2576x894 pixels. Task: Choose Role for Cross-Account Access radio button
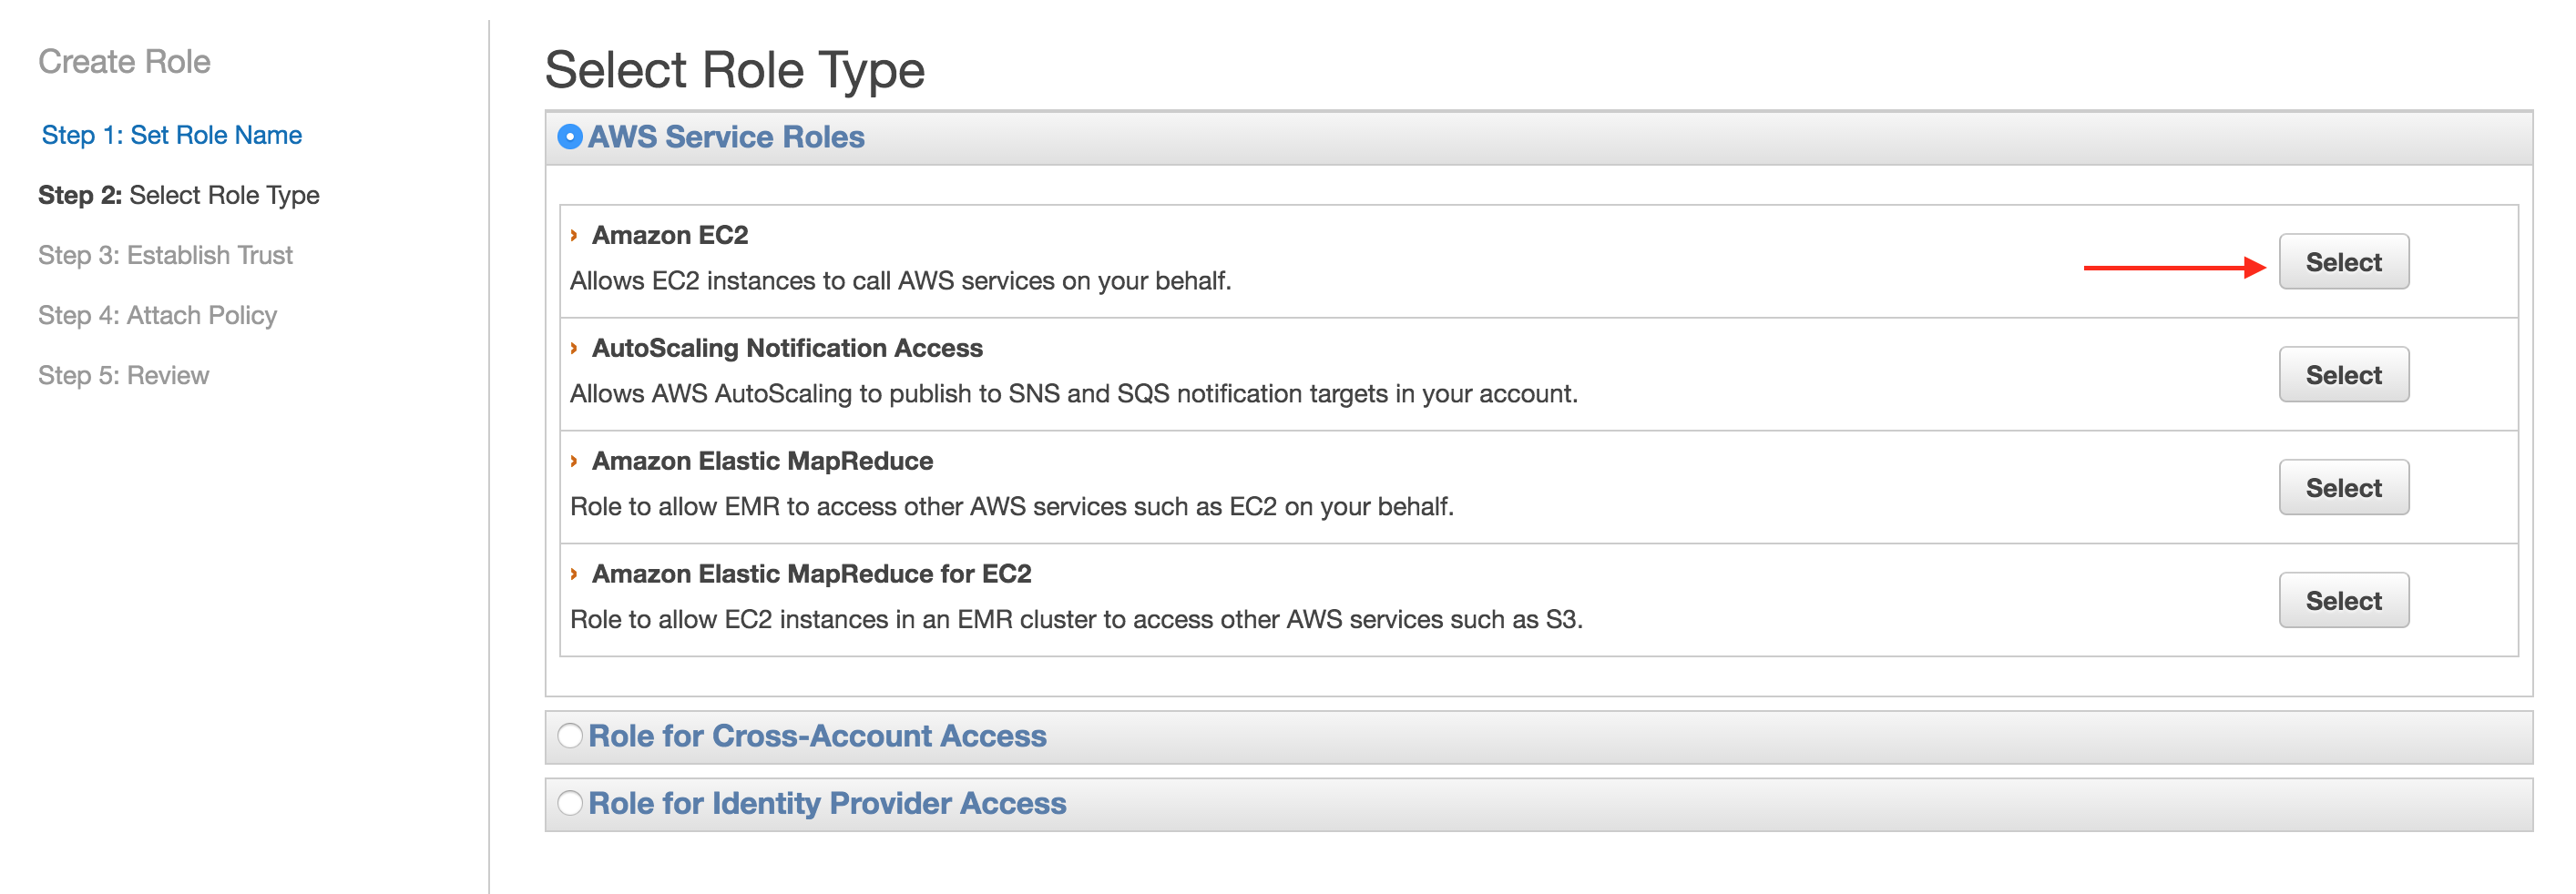click(x=570, y=736)
